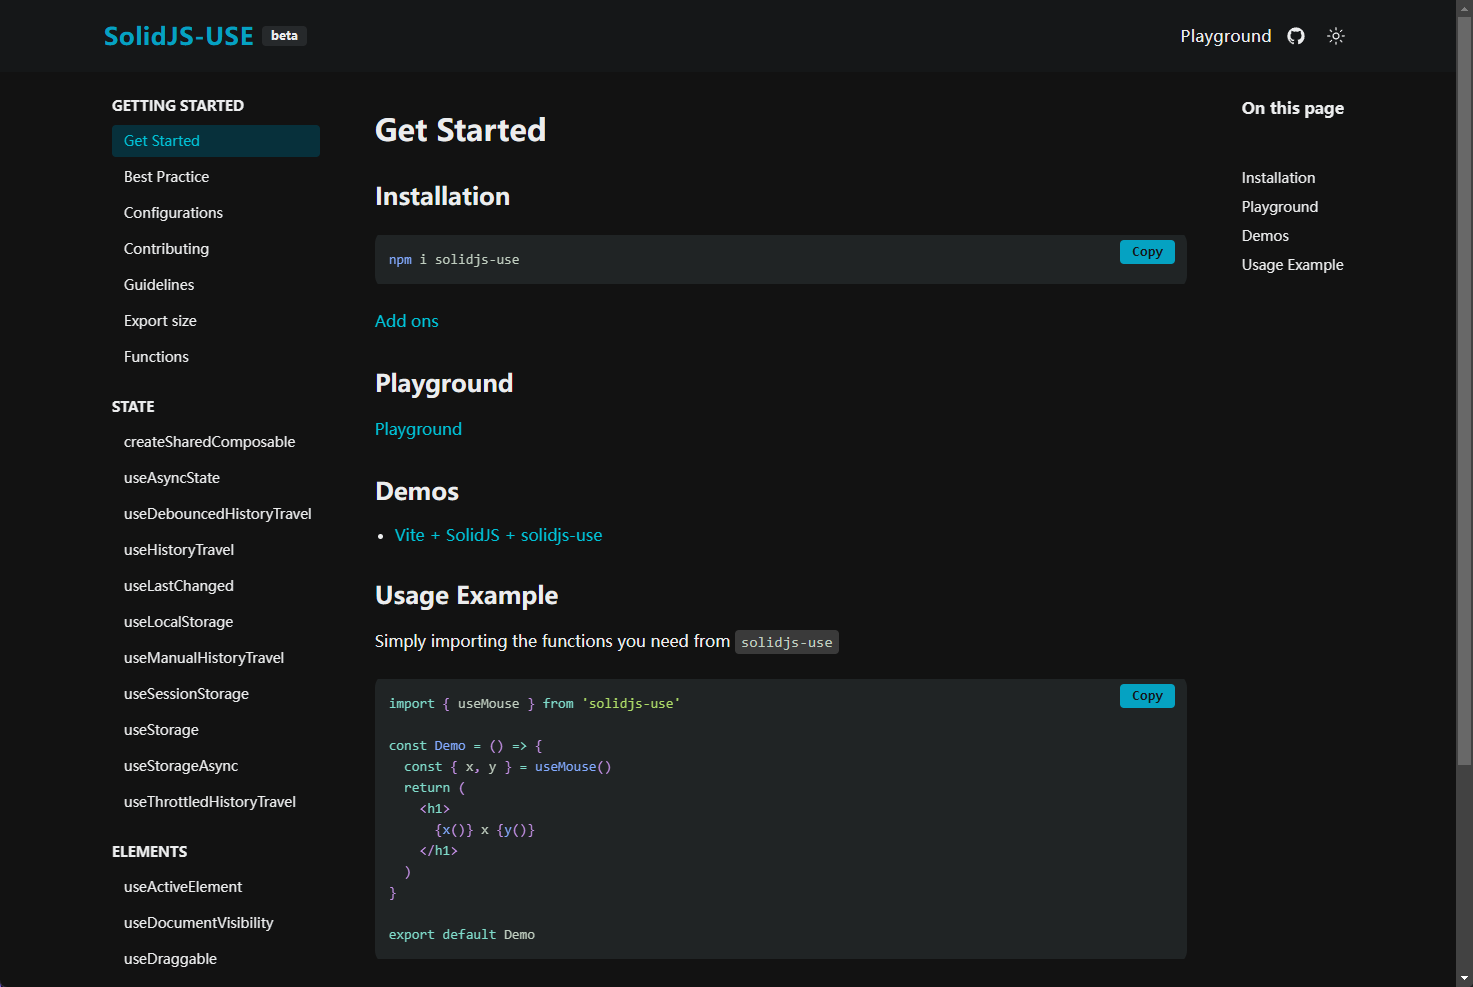Open the GitHub repository icon
The width and height of the screenshot is (1473, 987).
point(1296,36)
